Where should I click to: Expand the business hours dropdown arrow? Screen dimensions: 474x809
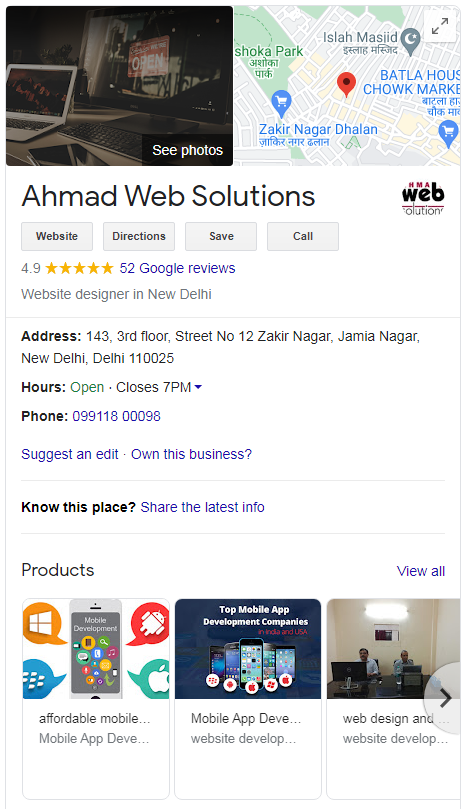tap(198, 387)
